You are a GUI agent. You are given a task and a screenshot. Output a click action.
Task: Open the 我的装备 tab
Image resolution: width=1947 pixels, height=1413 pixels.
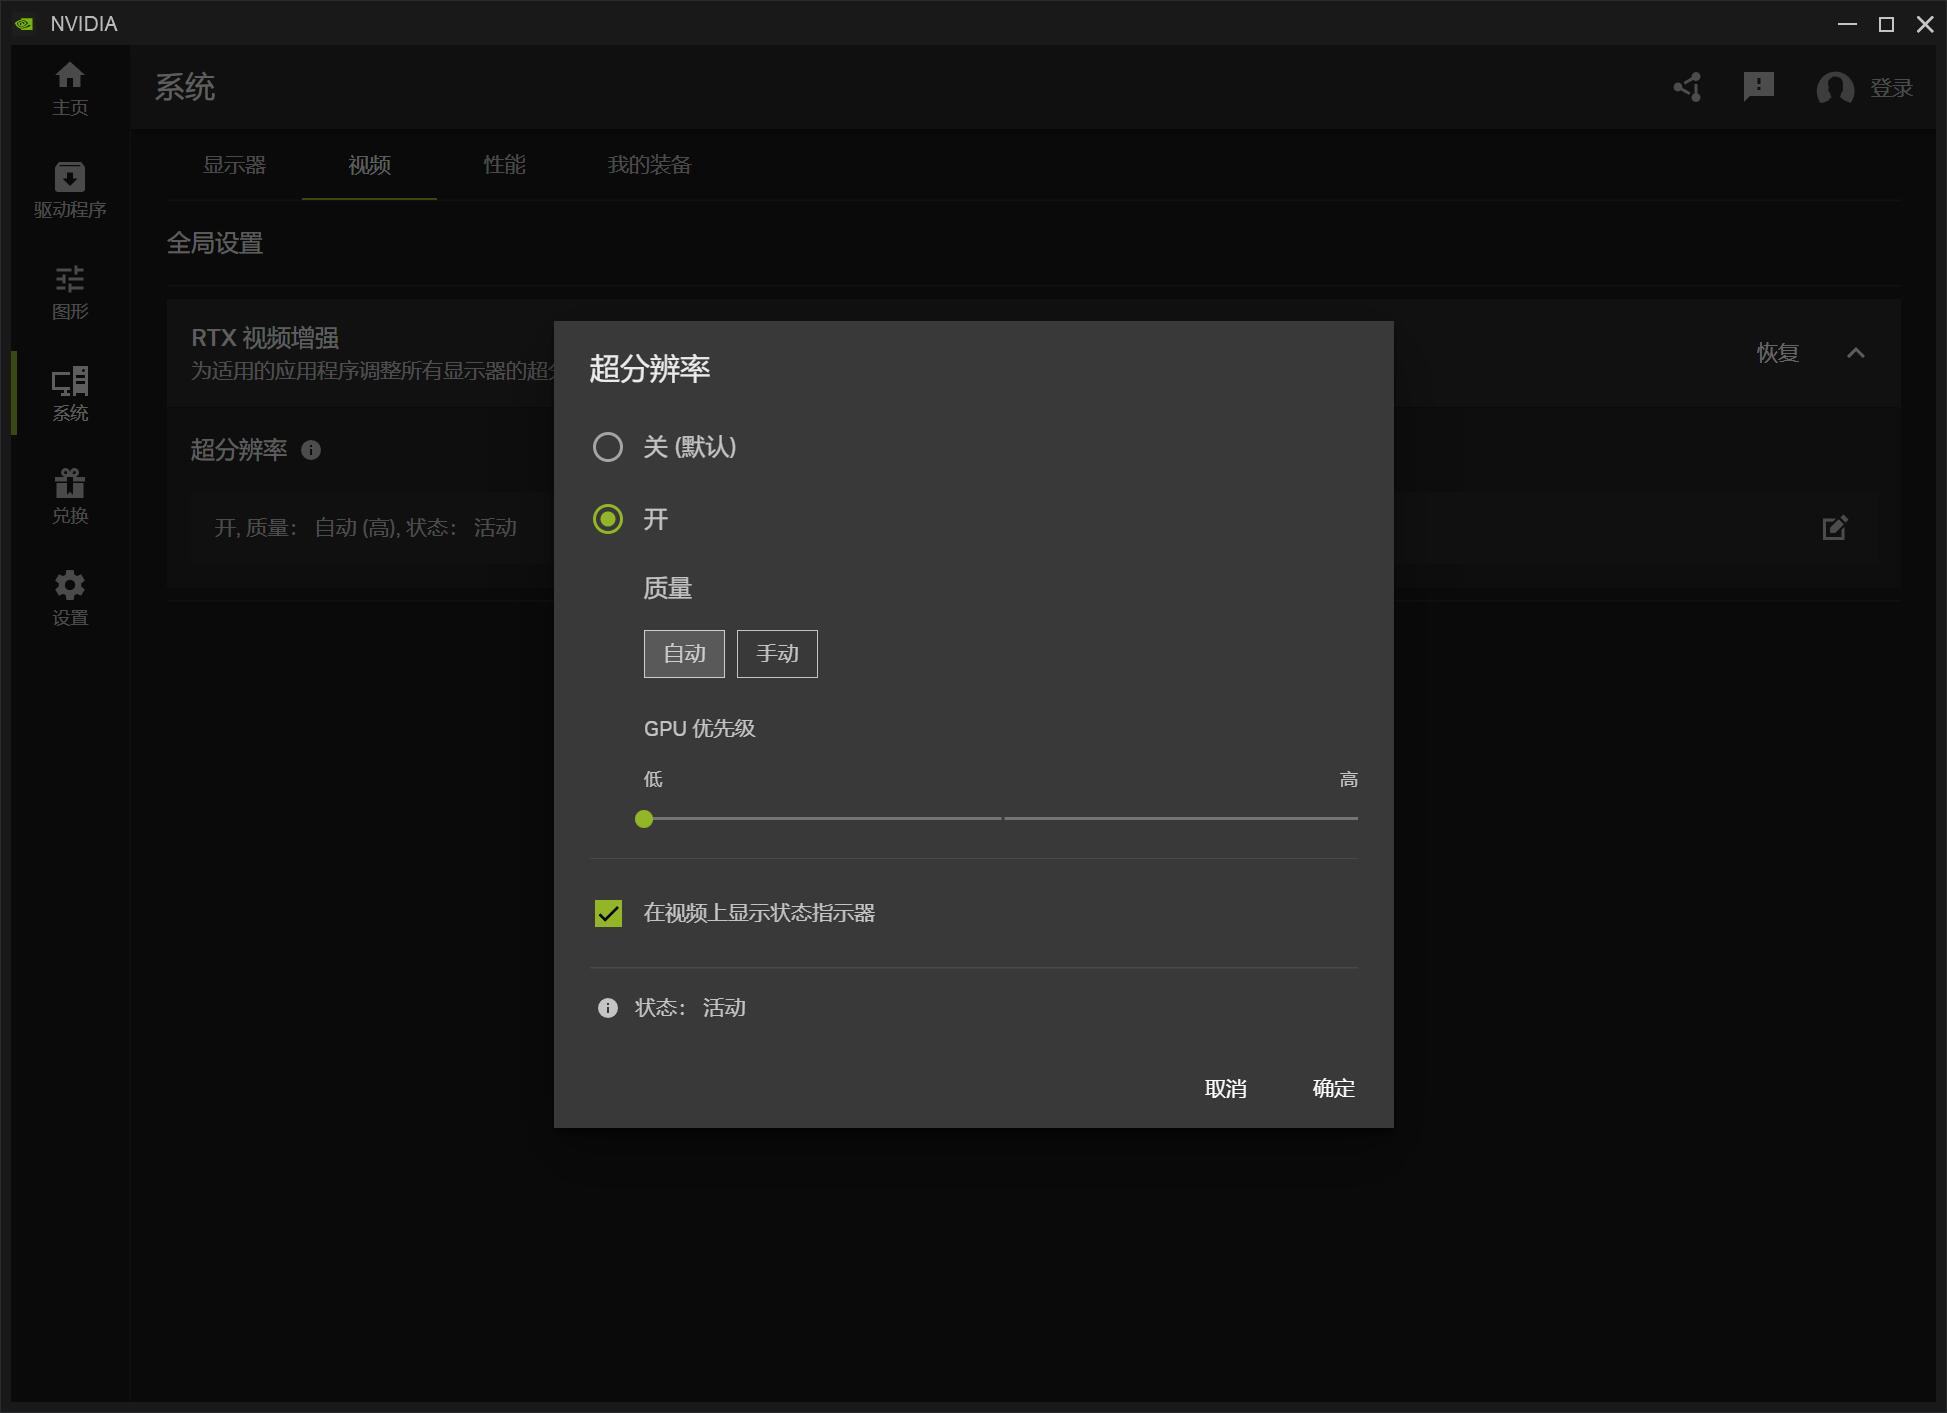pyautogui.click(x=649, y=165)
